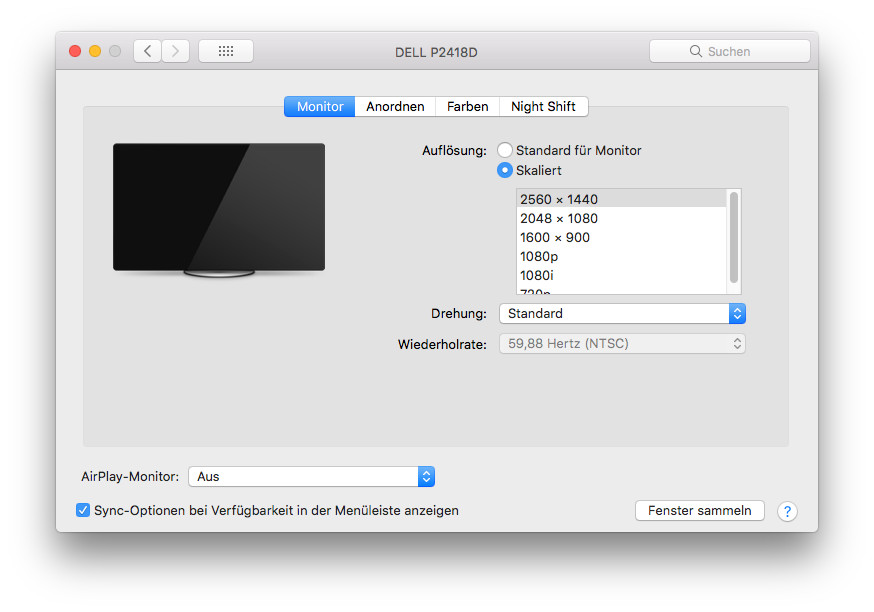This screenshot has height=612, width=874.
Task: Select the 'Skaliert' radio option
Action: [x=505, y=170]
